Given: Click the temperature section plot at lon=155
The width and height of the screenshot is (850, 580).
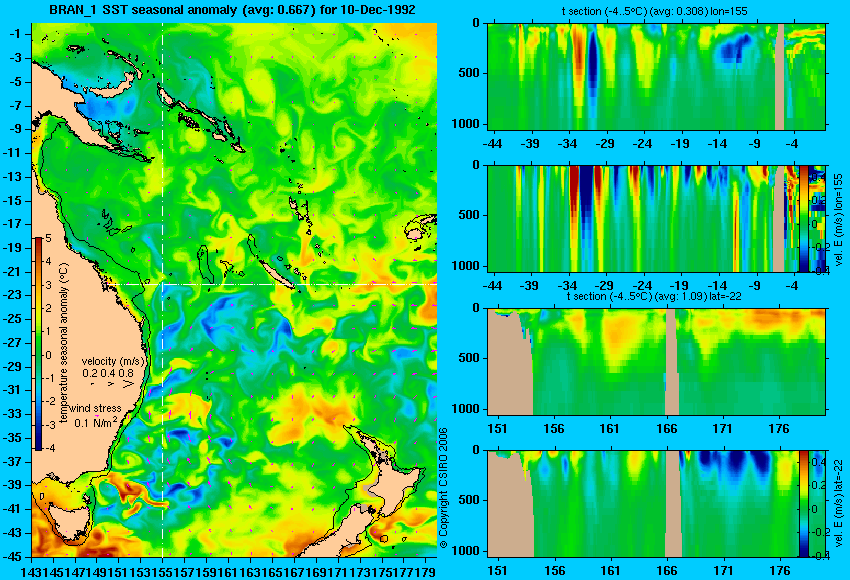Looking at the screenshot, I should coord(656,76).
